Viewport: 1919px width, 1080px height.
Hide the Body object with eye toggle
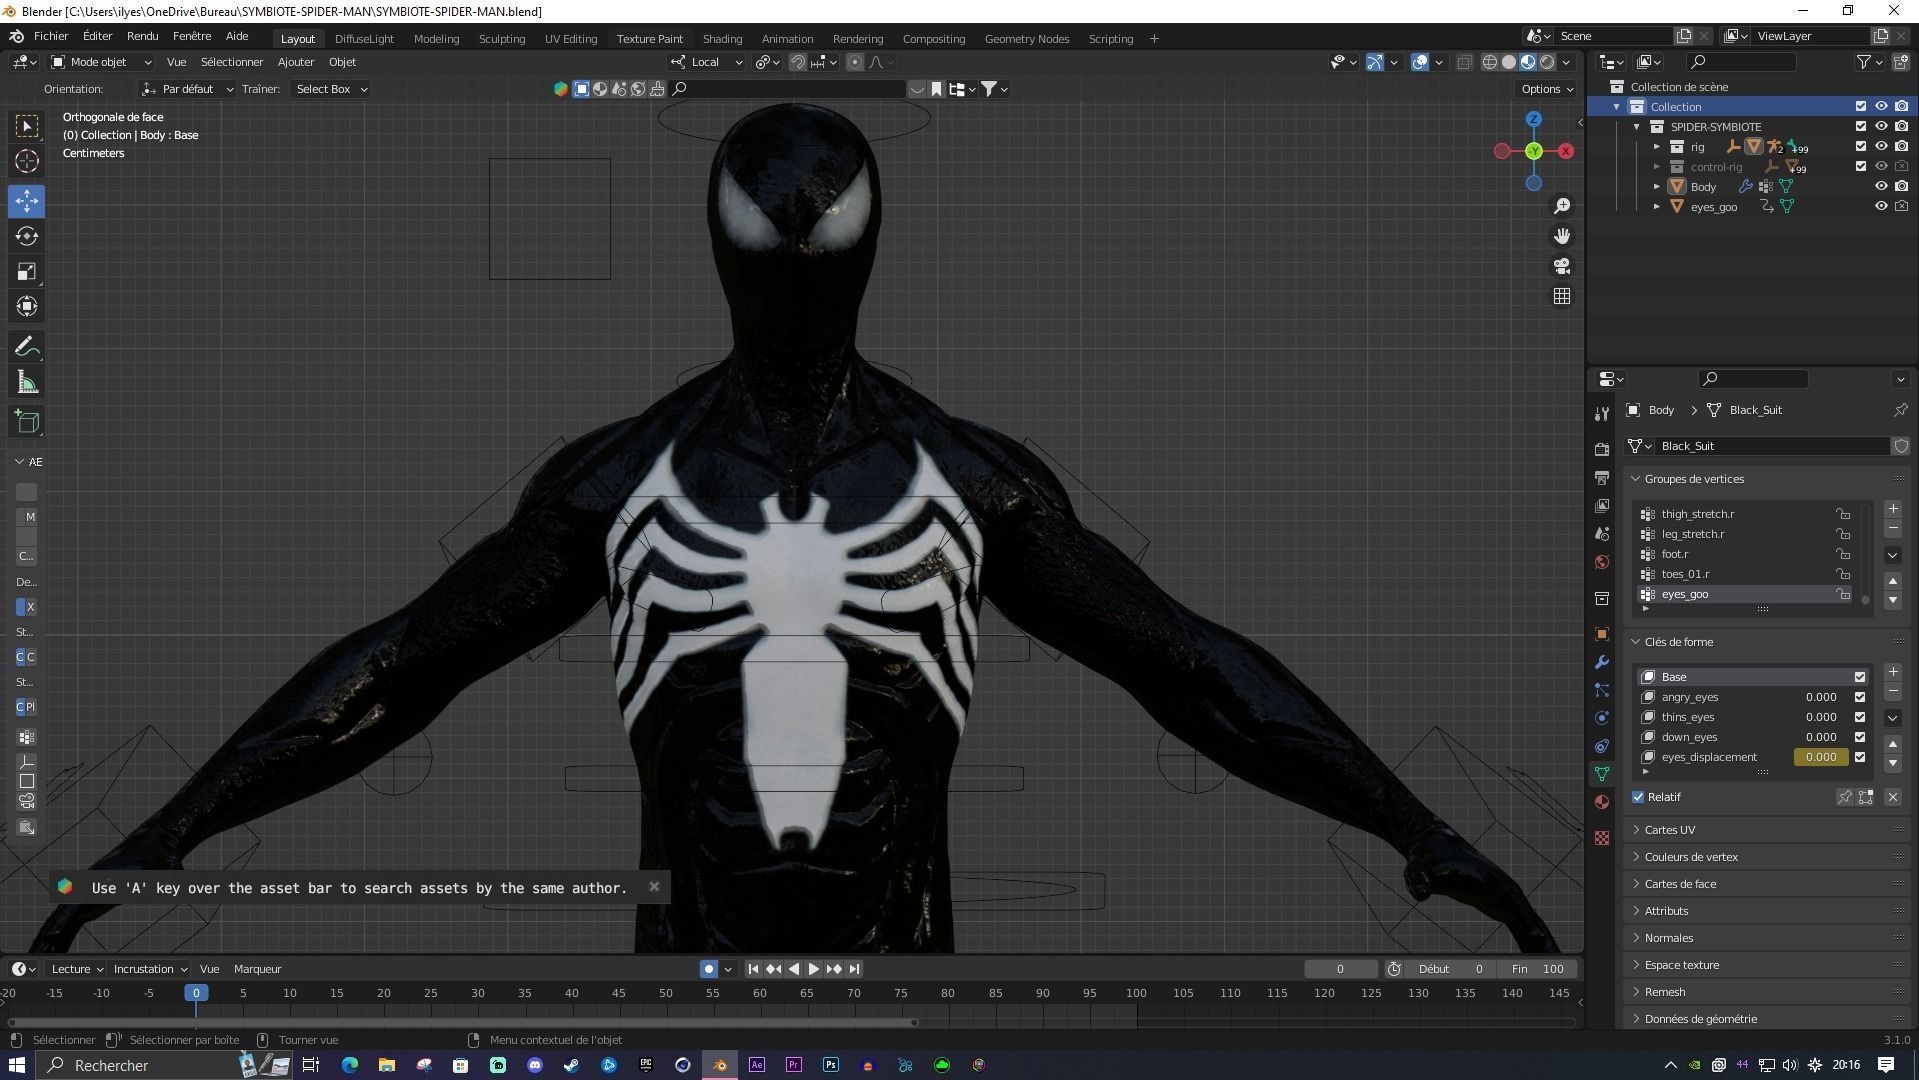[1883, 186]
